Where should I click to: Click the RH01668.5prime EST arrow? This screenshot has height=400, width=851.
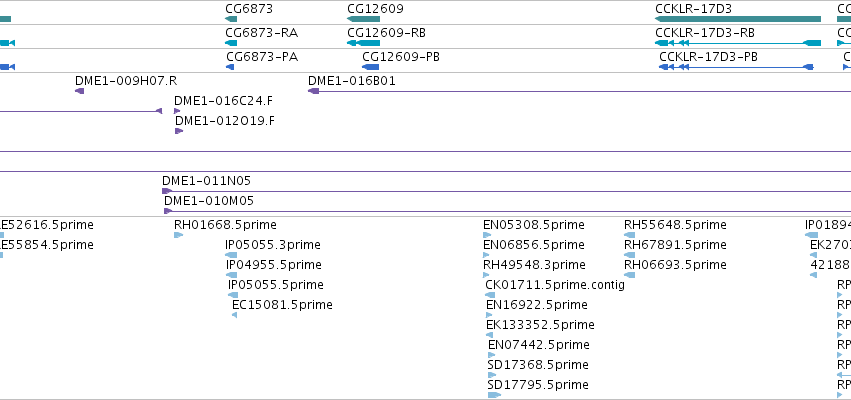click(179, 235)
